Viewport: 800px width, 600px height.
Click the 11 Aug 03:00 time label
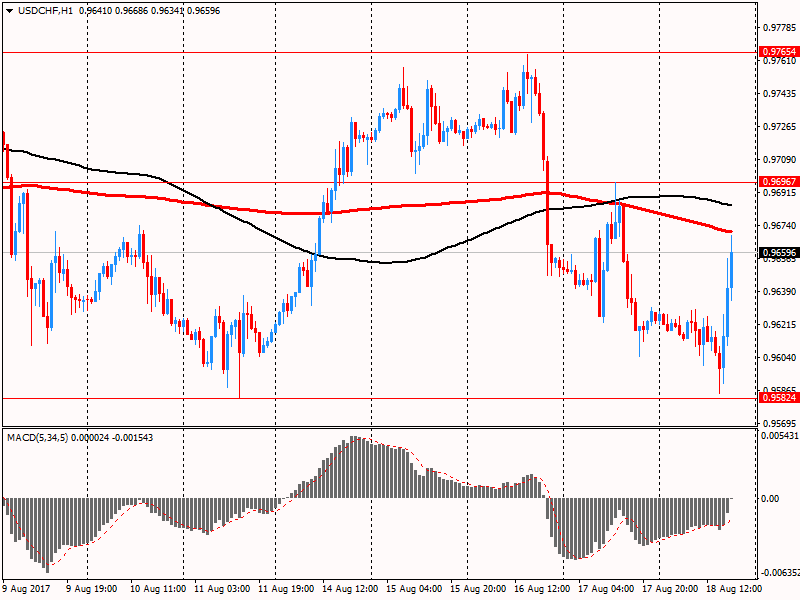tap(222, 589)
